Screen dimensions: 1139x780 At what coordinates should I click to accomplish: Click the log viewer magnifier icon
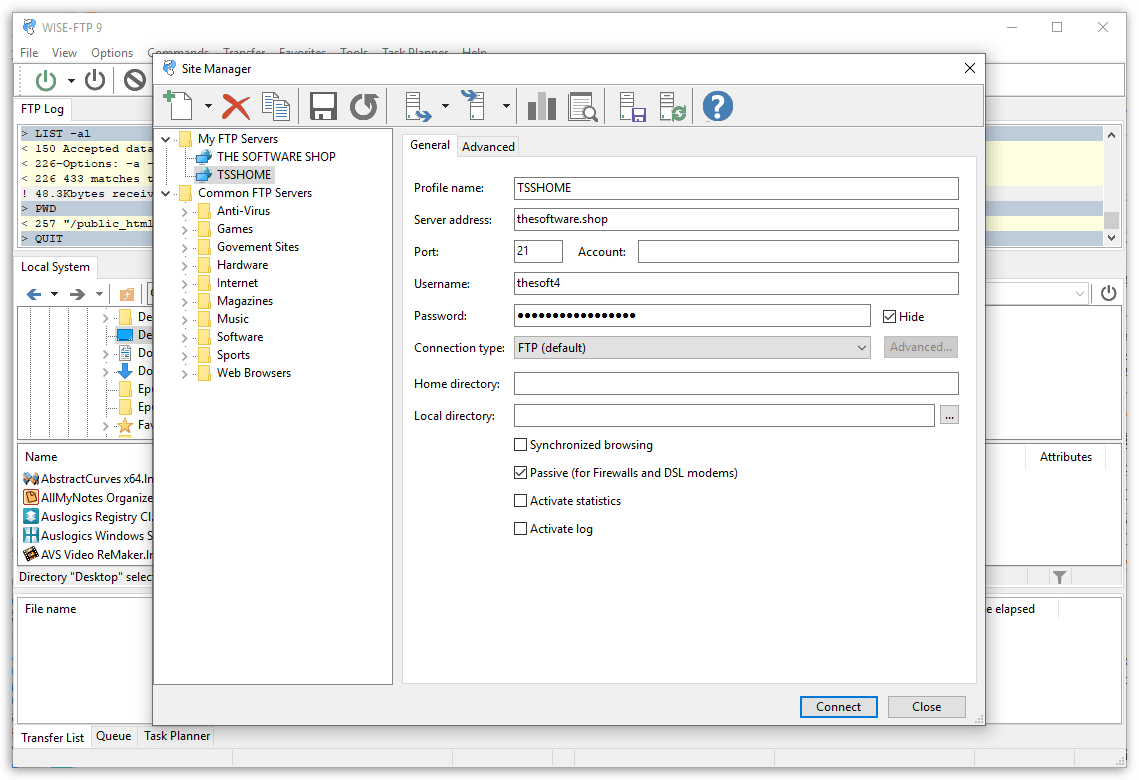point(582,106)
